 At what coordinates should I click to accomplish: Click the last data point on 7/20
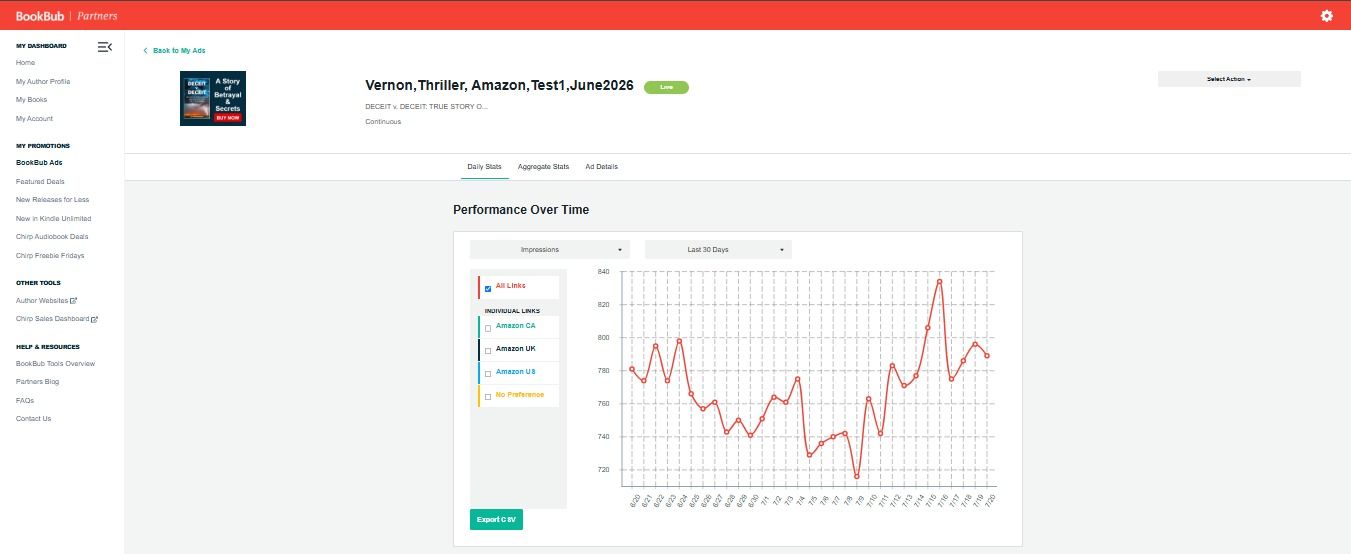tap(987, 355)
